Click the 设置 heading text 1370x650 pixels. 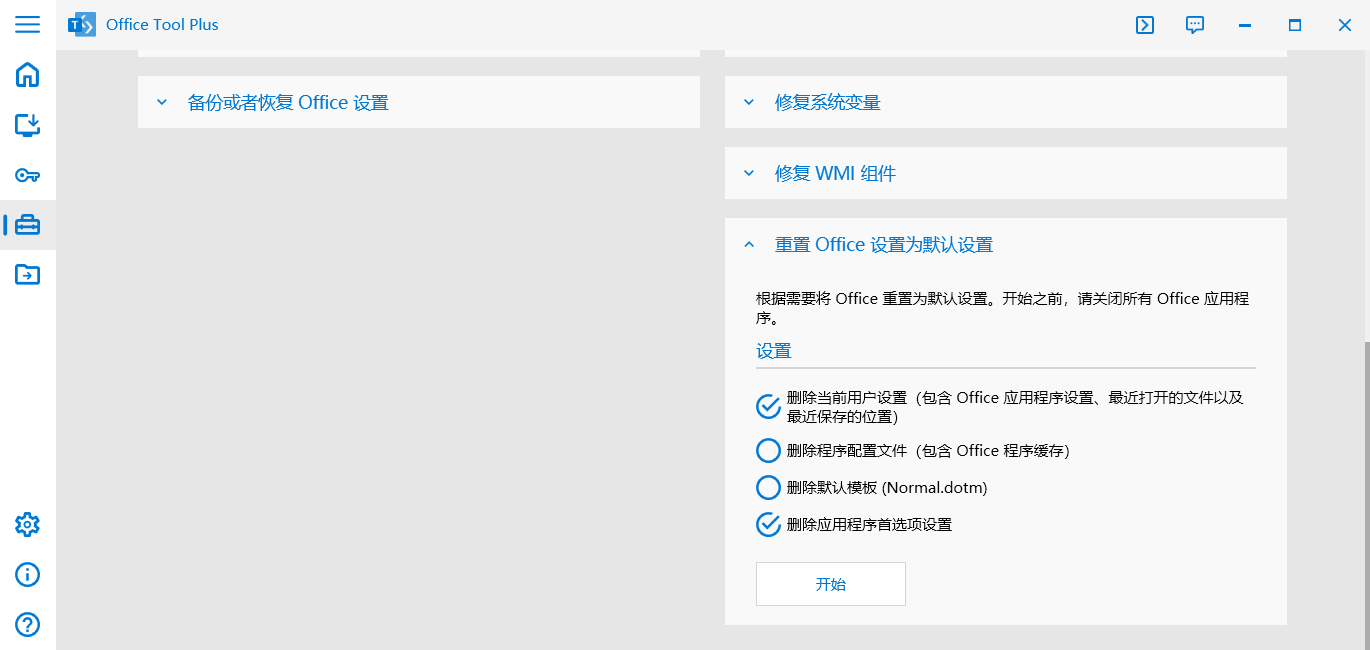[774, 351]
